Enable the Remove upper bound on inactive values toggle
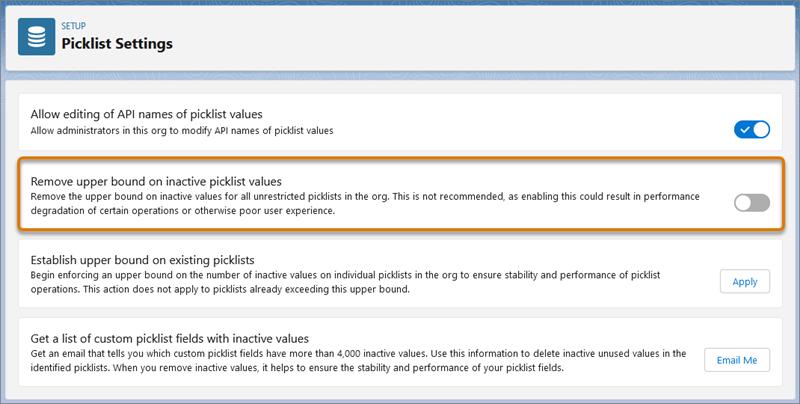The image size is (800, 404). (752, 203)
